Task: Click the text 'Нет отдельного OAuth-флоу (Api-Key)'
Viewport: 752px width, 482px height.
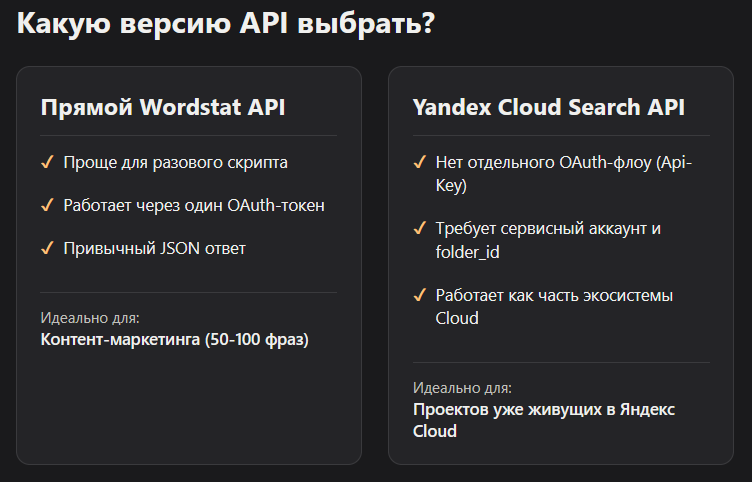Action: click(564, 174)
